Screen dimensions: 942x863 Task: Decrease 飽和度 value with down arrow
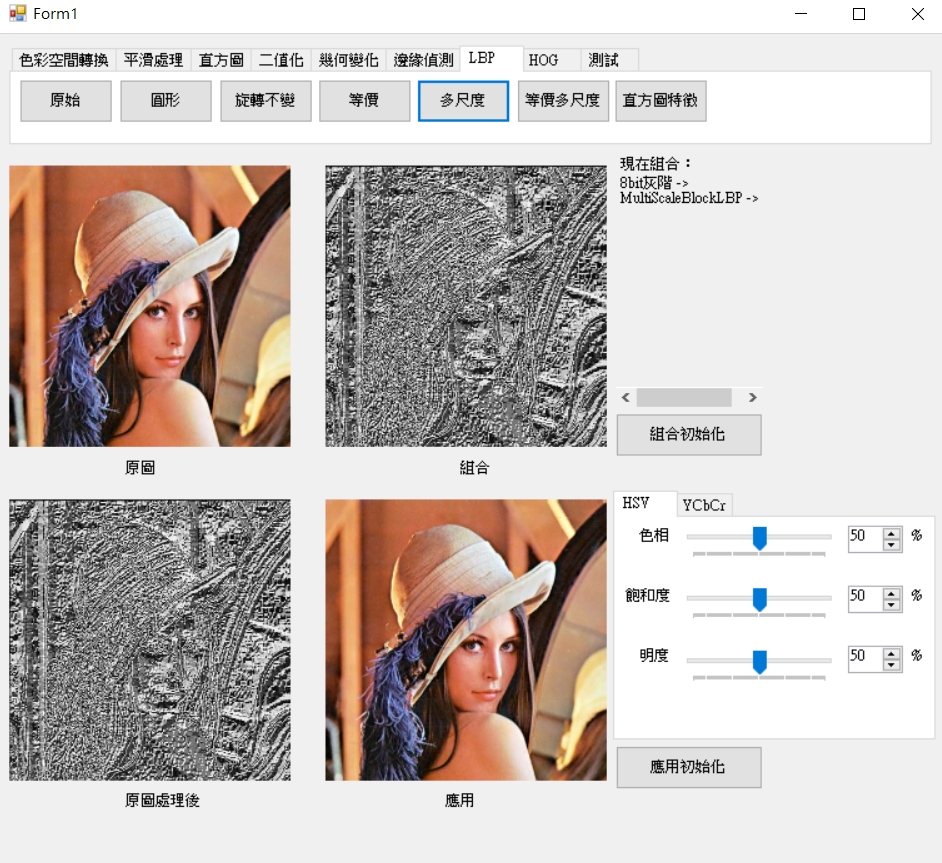pos(892,605)
